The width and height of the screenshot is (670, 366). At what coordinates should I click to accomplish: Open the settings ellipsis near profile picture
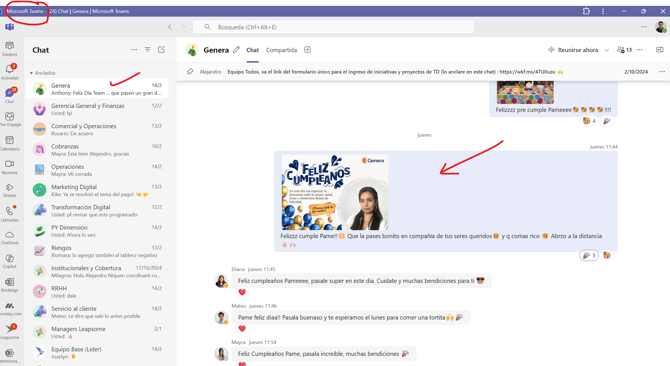click(644, 27)
